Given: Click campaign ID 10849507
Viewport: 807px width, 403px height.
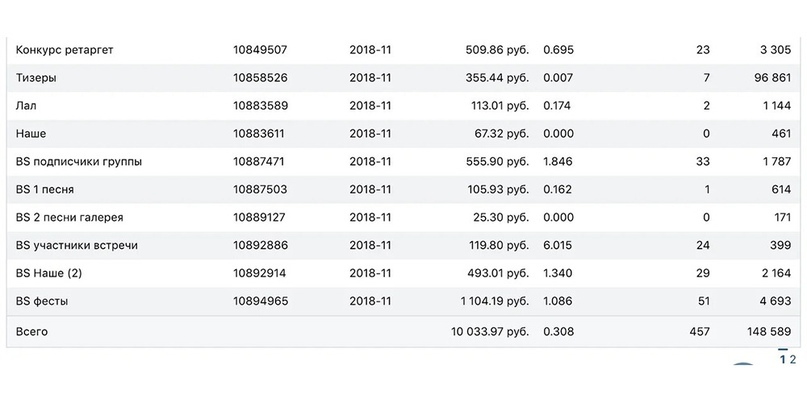Looking at the screenshot, I should [260, 50].
